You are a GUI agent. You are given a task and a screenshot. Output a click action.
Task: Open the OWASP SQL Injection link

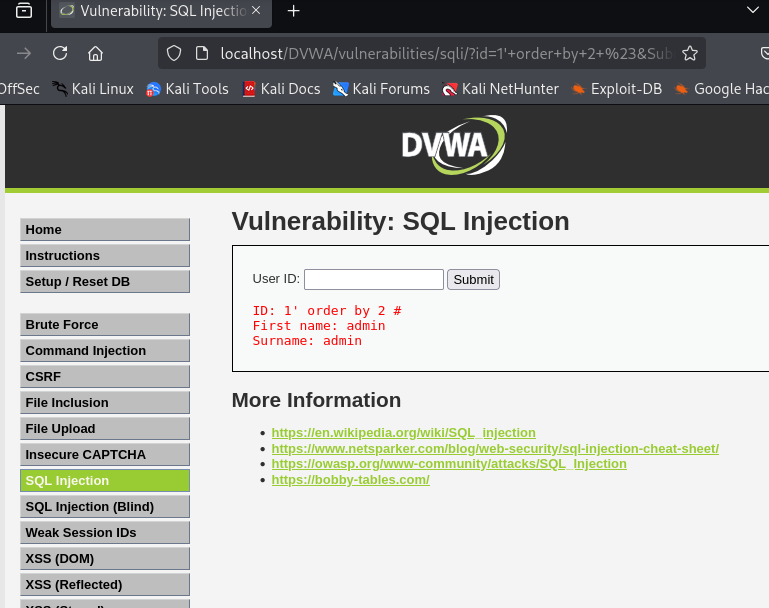(x=449, y=464)
